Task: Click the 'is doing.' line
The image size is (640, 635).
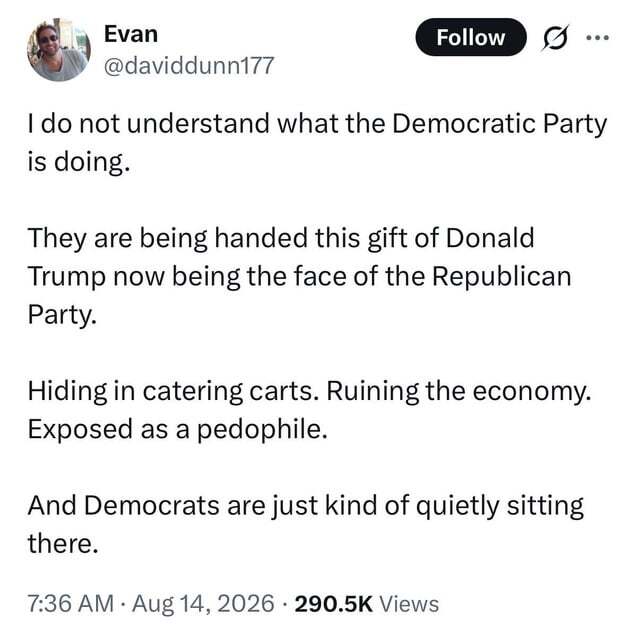Action: pyautogui.click(x=79, y=162)
